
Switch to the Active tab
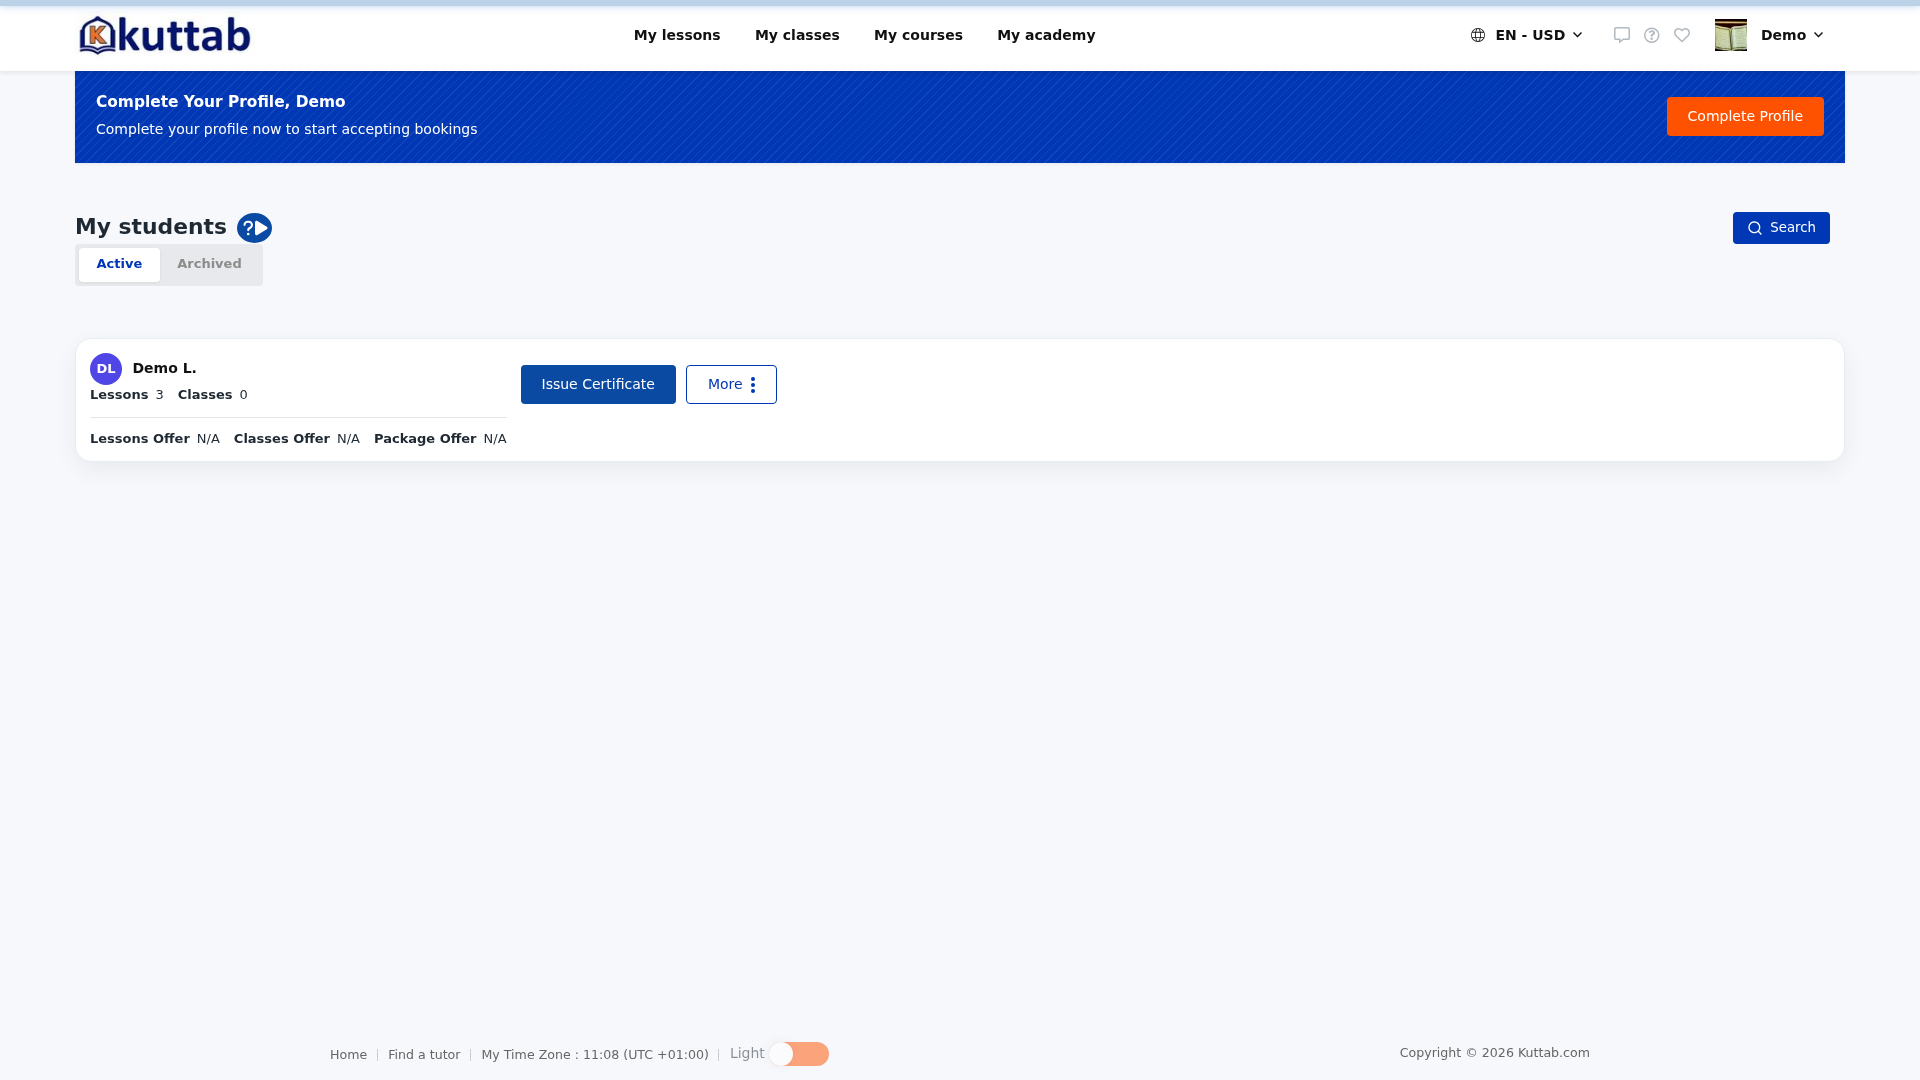coord(119,264)
